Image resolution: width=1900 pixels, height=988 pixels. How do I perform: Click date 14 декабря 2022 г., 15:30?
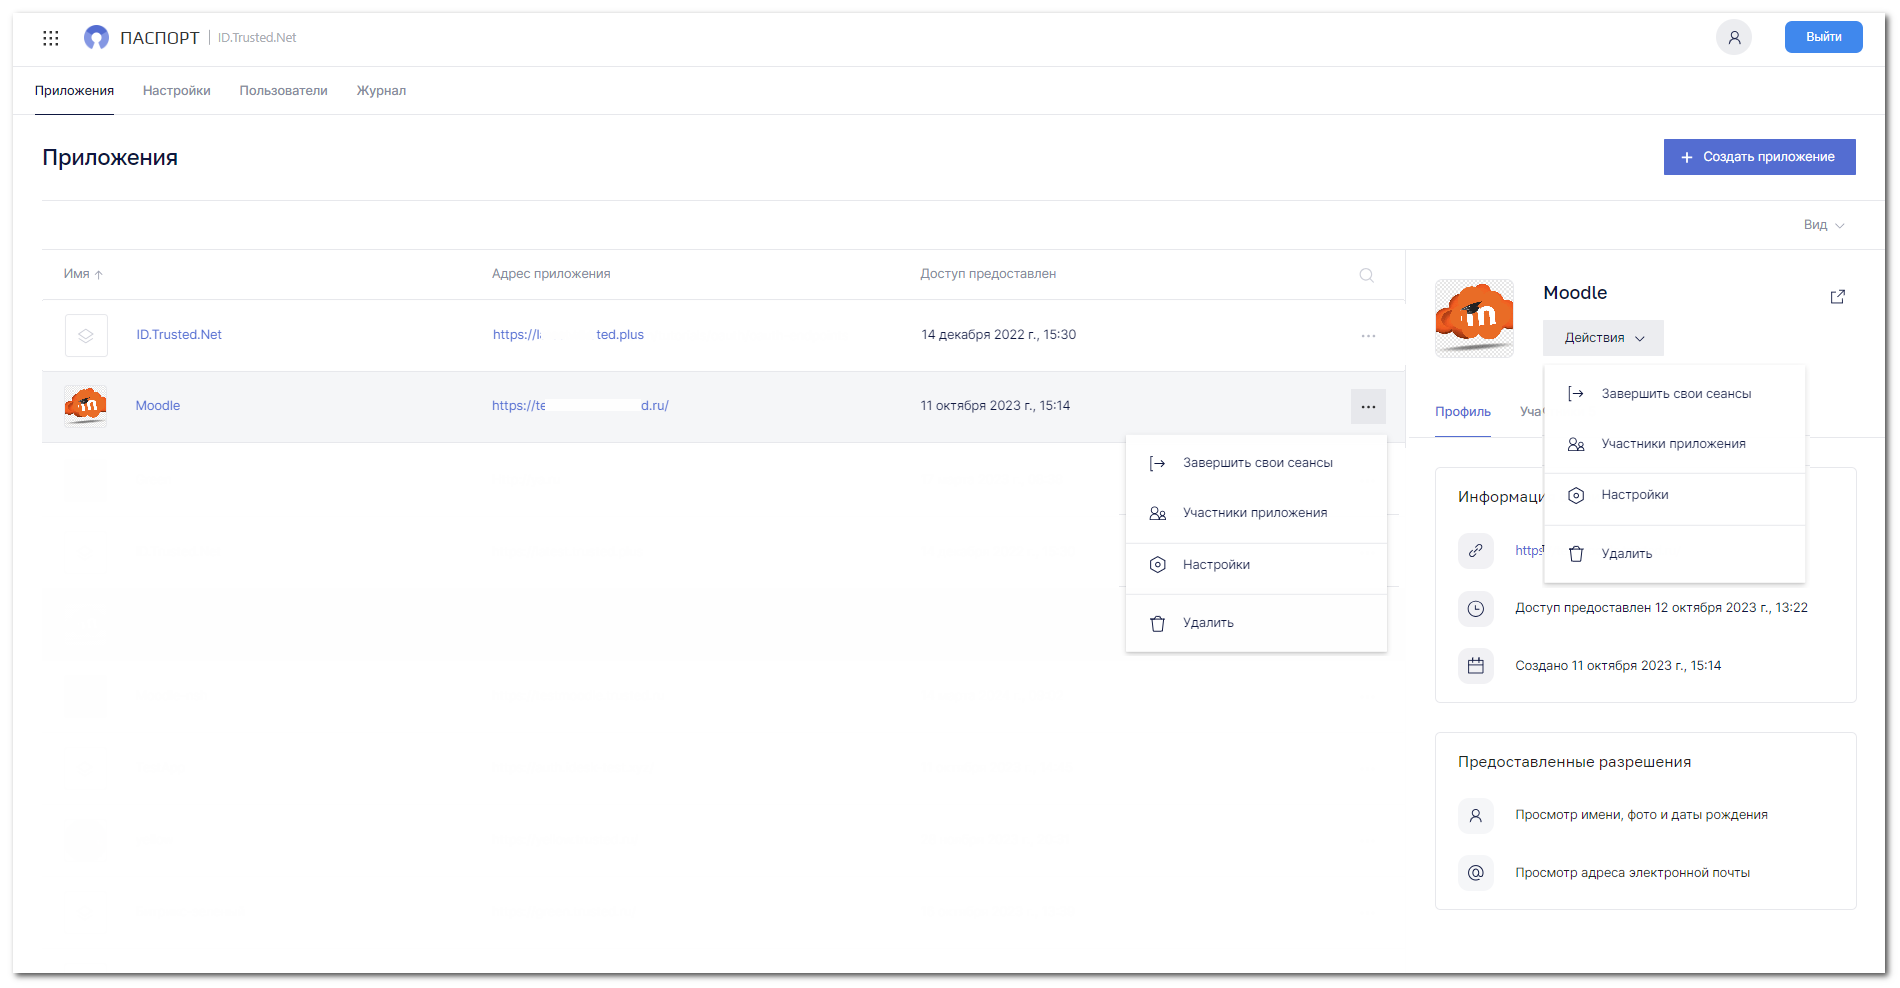click(x=999, y=335)
